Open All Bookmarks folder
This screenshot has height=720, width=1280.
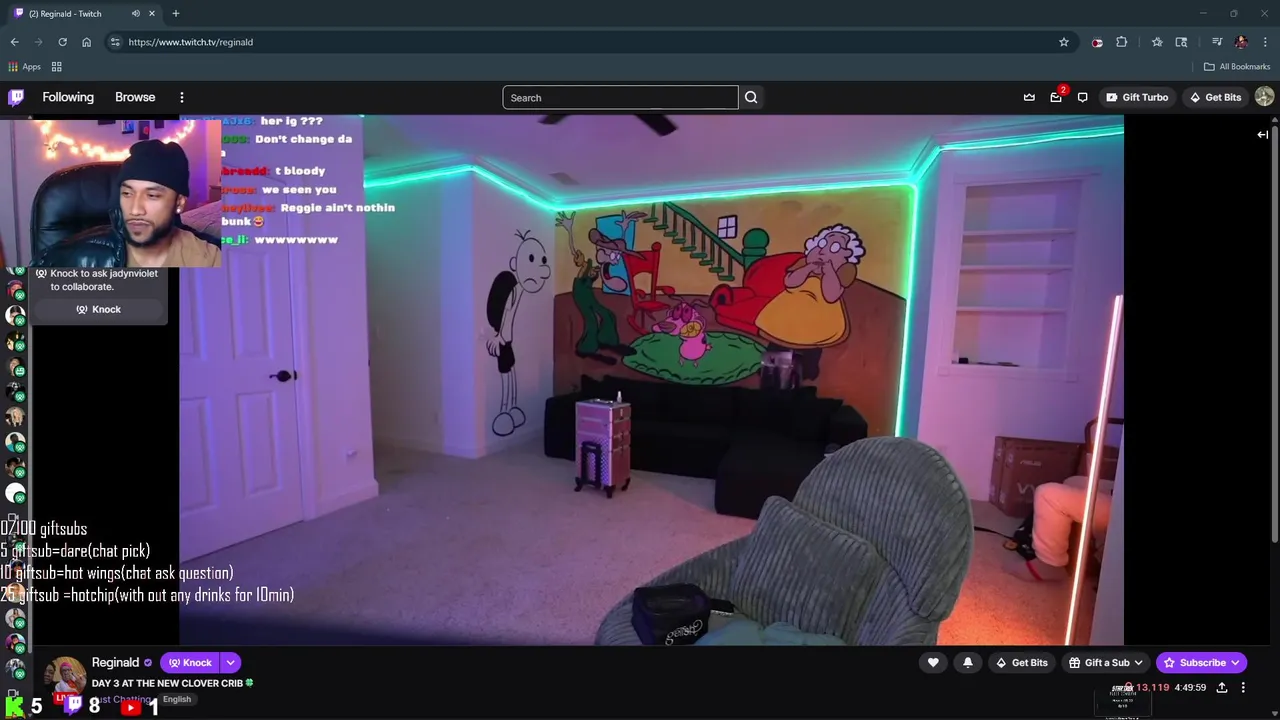coord(1237,67)
